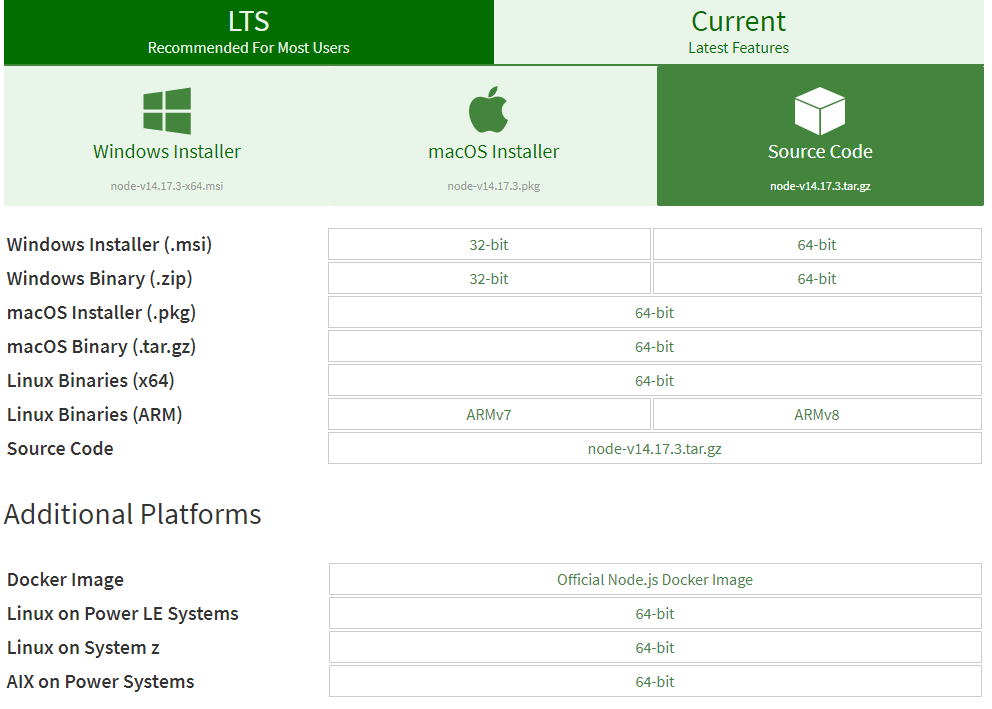Get the 64-bit macOS Binary (.tar.gz)

click(654, 347)
